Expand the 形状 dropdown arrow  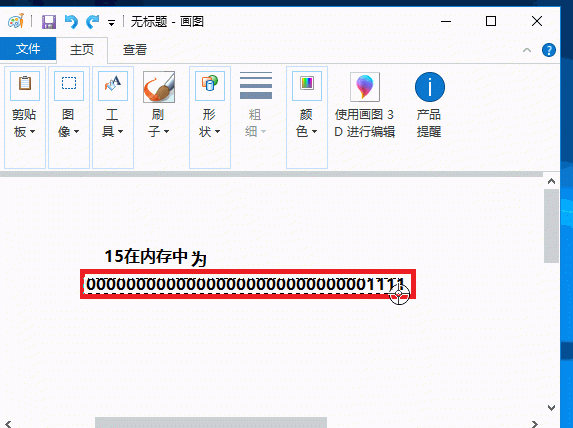(x=217, y=131)
